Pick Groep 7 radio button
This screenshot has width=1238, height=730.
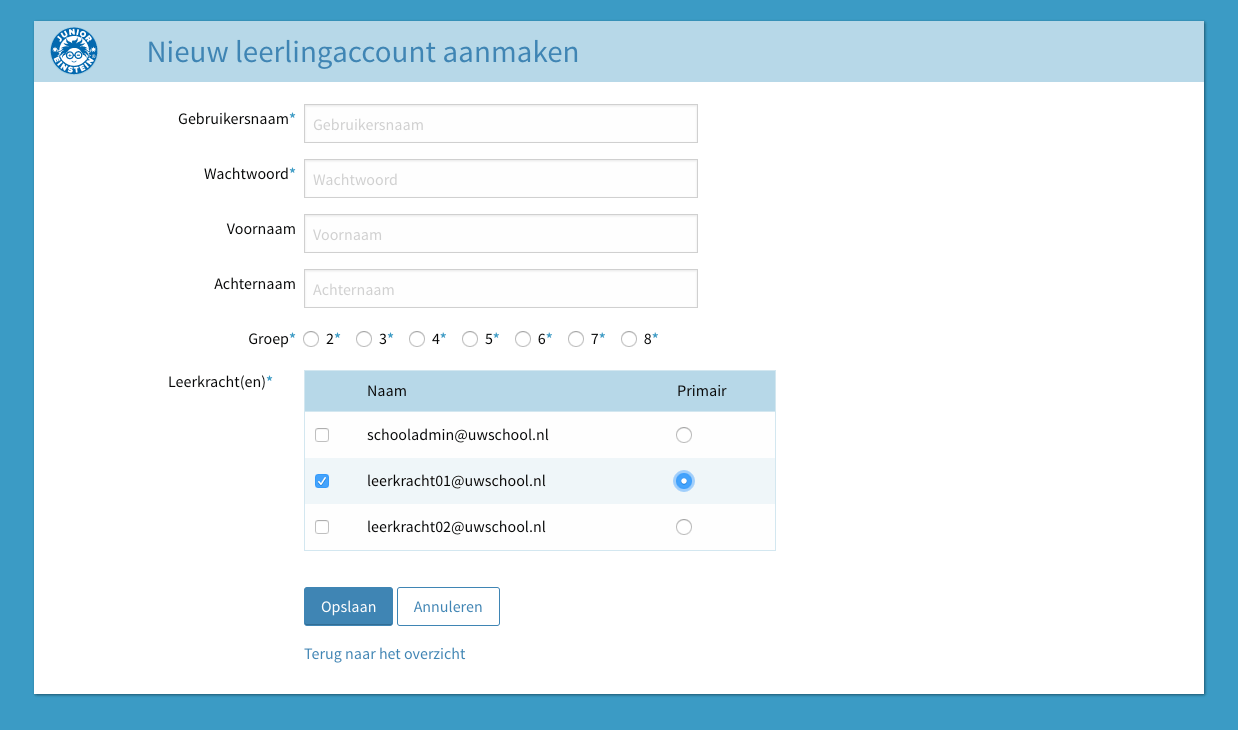pos(576,339)
